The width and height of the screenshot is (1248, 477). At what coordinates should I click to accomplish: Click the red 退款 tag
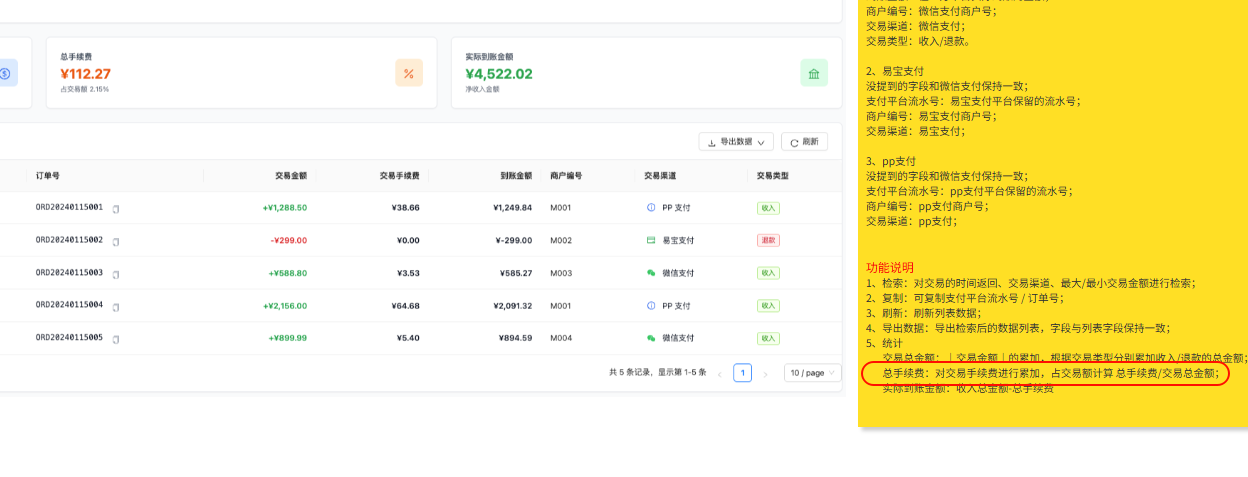tap(767, 241)
